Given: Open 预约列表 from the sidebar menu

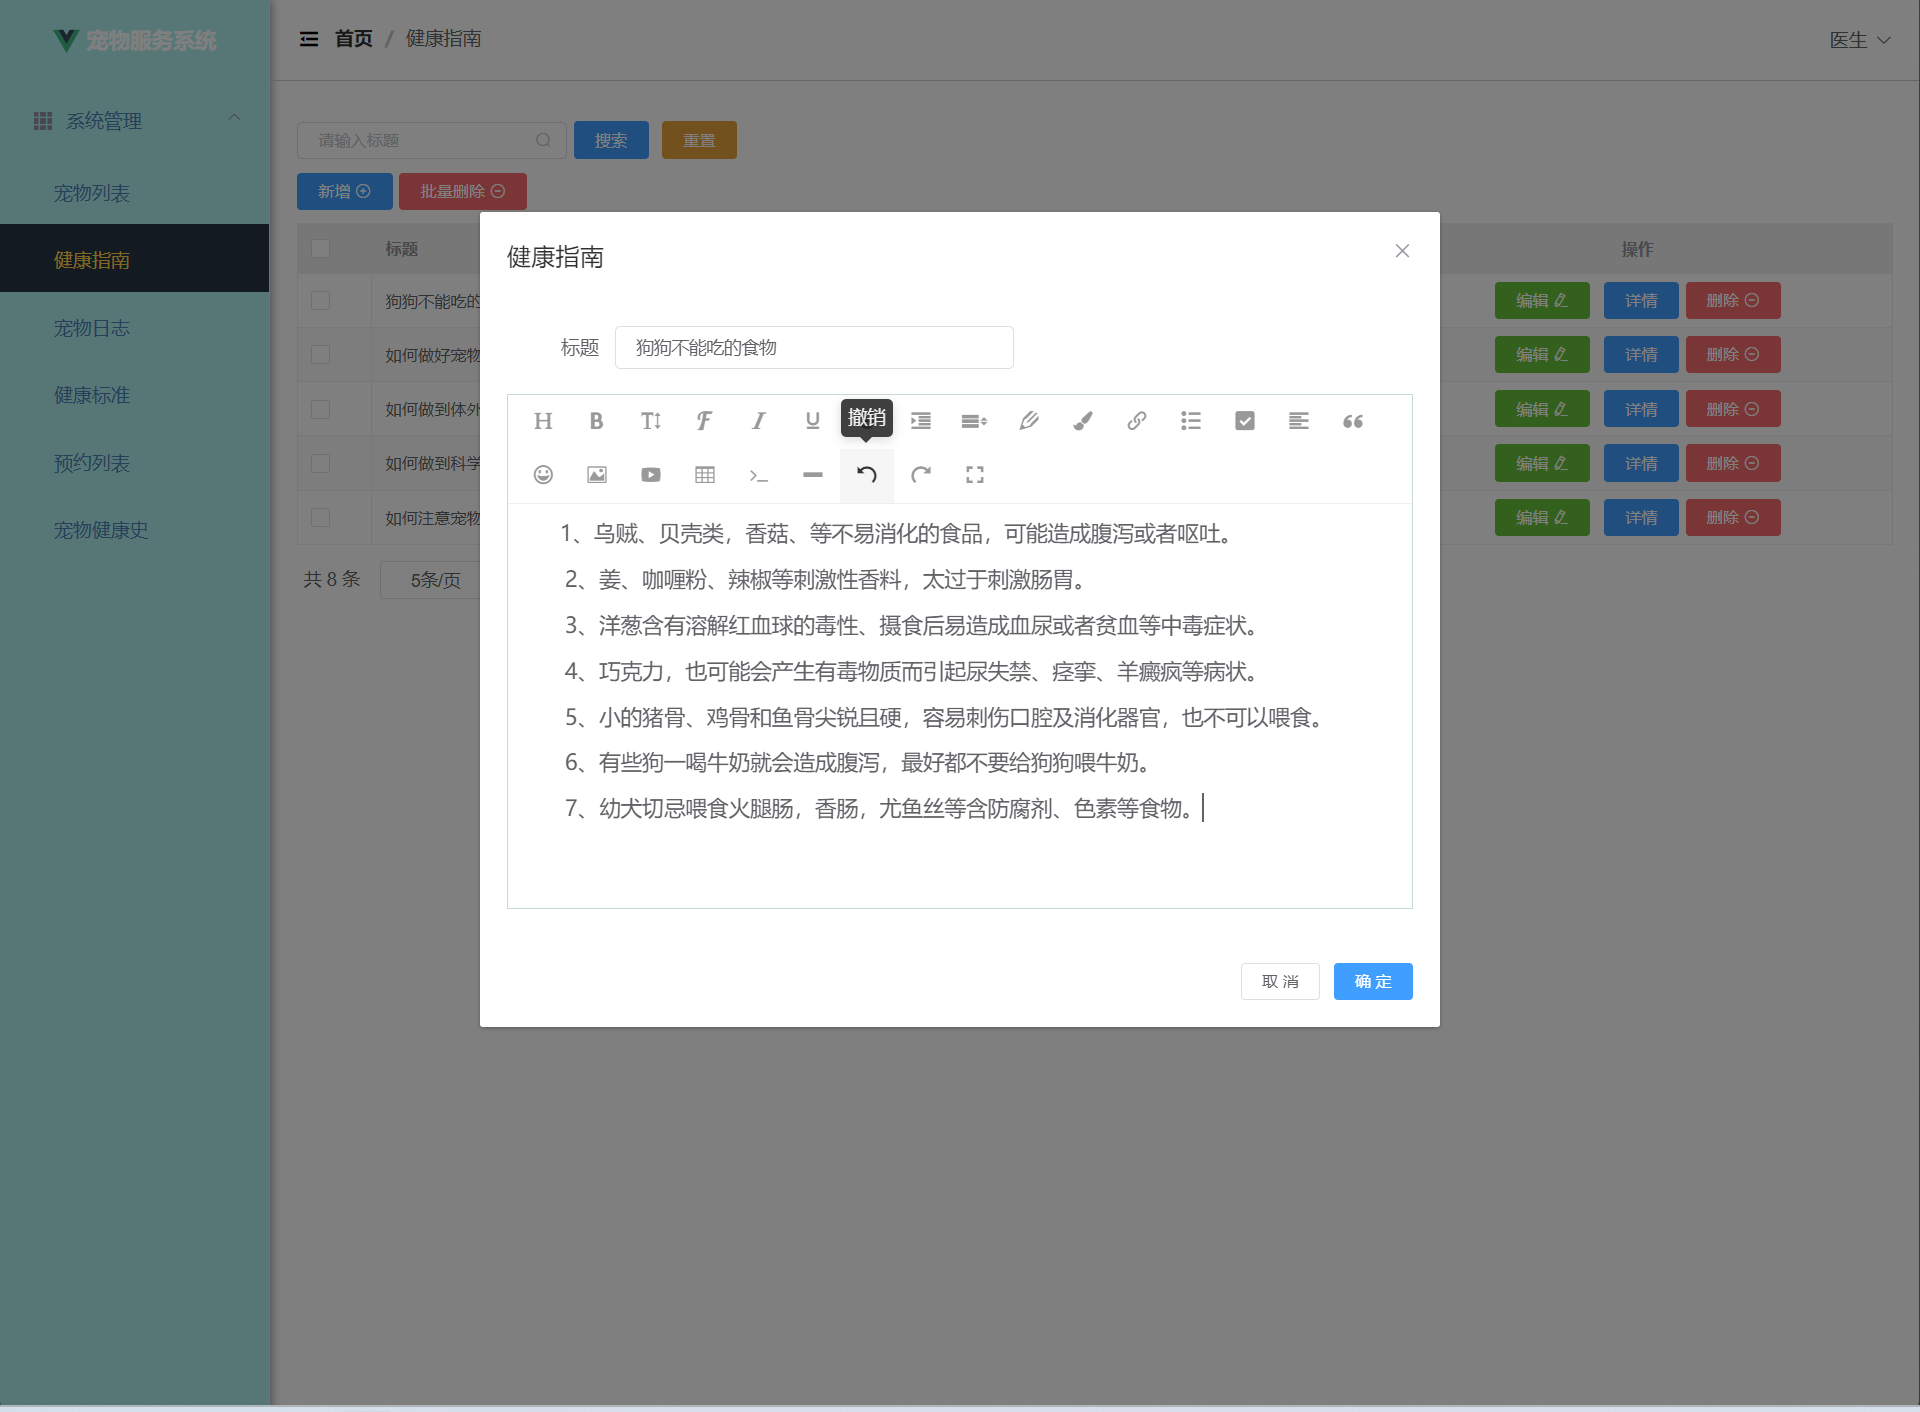Looking at the screenshot, I should 92,463.
